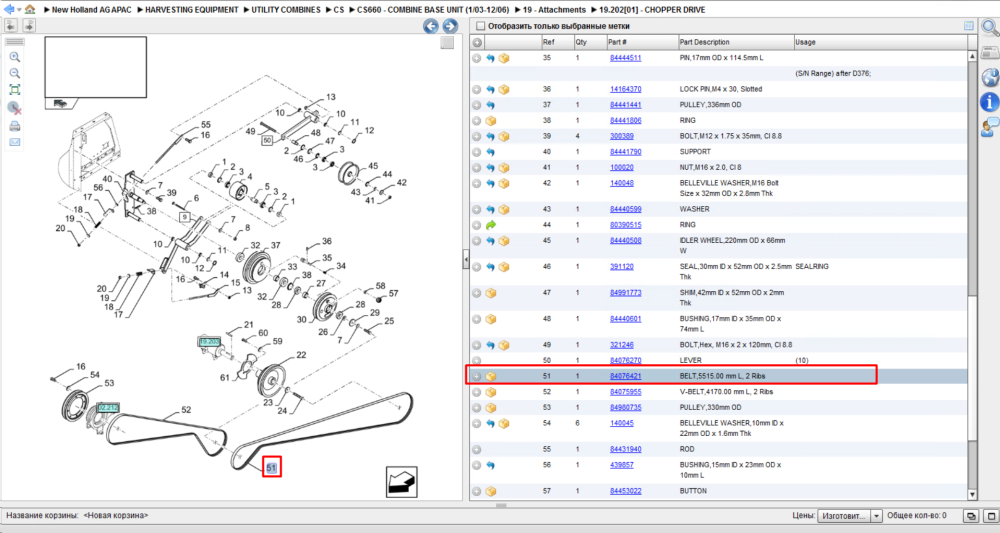1000x533 pixels.
Task: Open part number 84444511 link
Action: (x=626, y=58)
